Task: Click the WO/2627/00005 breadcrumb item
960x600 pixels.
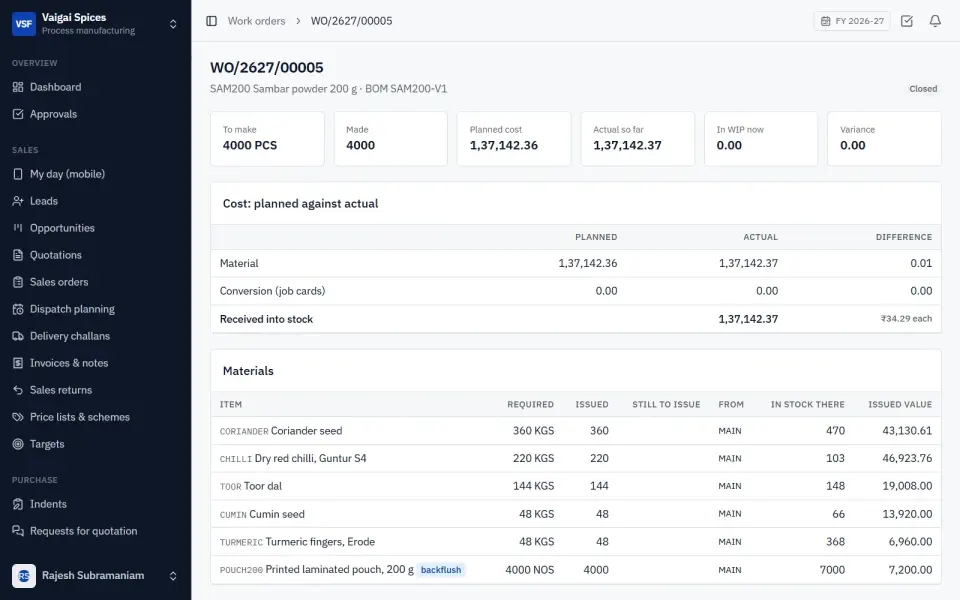Action: (x=351, y=21)
